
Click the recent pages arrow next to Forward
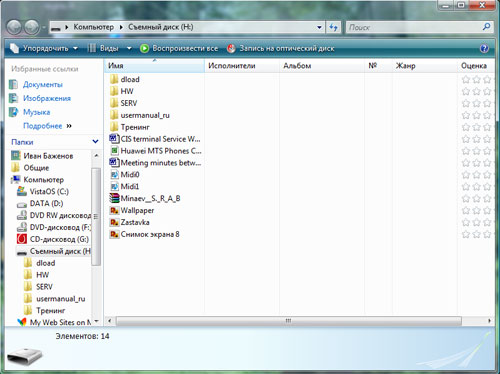(x=44, y=28)
